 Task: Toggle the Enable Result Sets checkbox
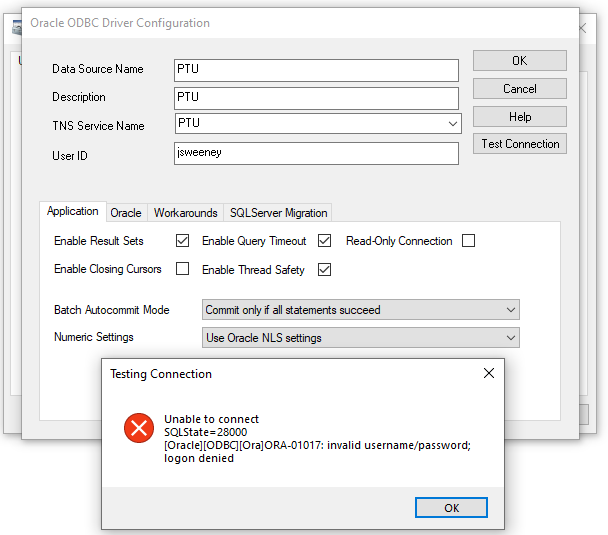(x=182, y=241)
